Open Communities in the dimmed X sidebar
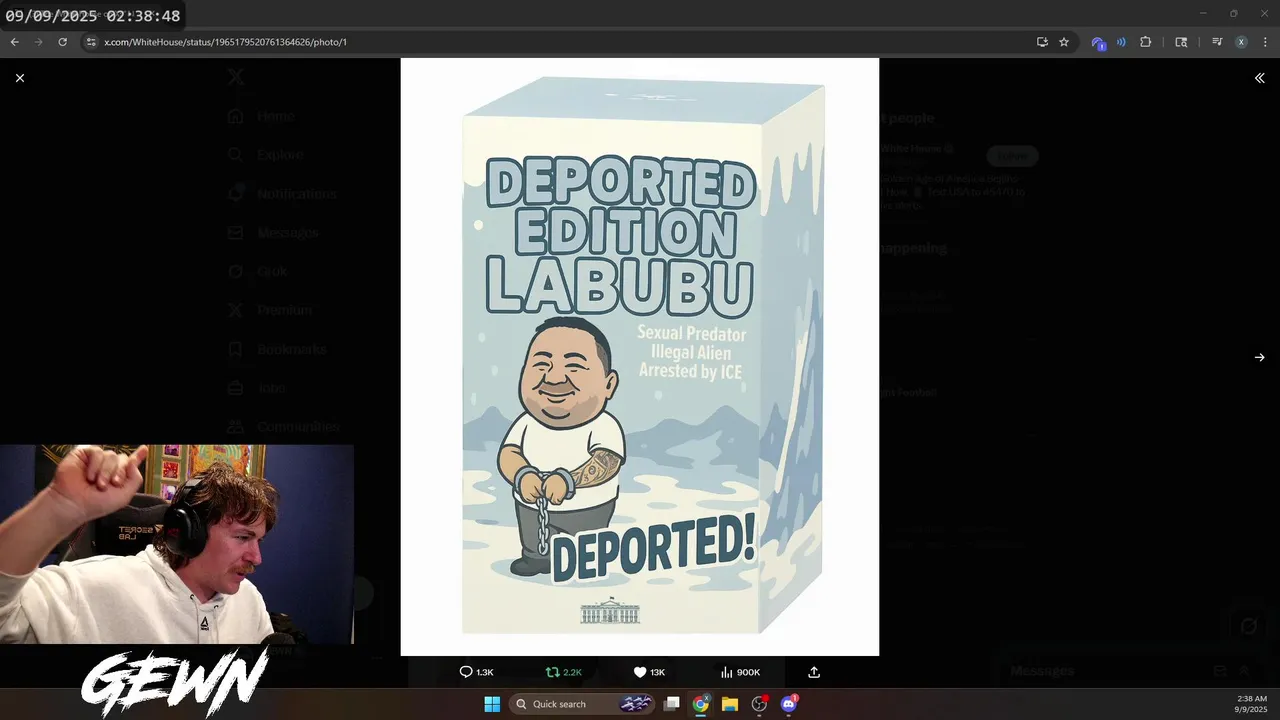 (283, 427)
